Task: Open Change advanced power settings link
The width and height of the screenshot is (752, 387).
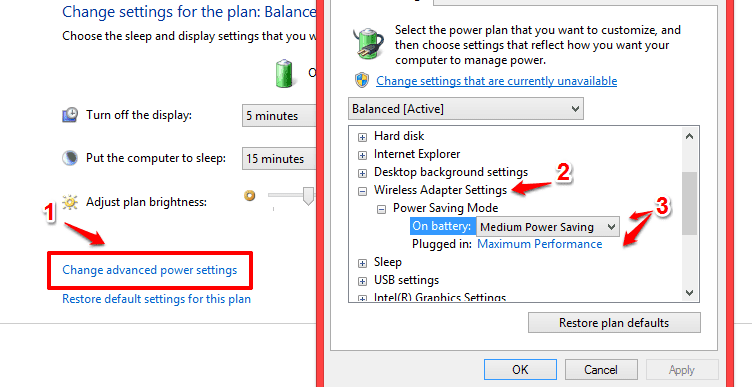Action: (x=150, y=270)
